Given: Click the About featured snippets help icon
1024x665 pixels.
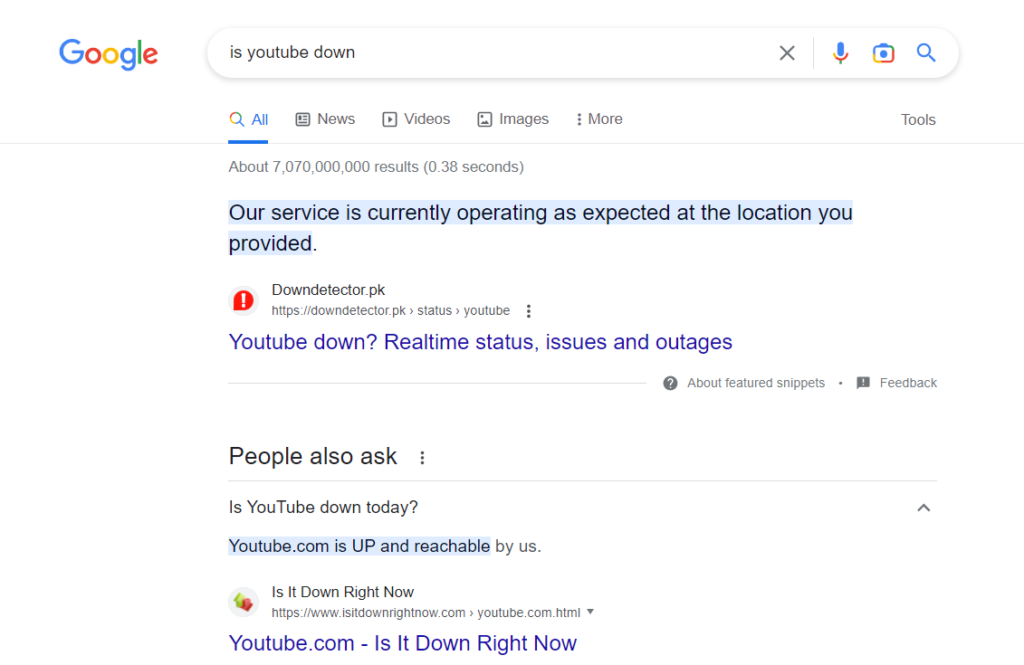Looking at the screenshot, I should 670,383.
